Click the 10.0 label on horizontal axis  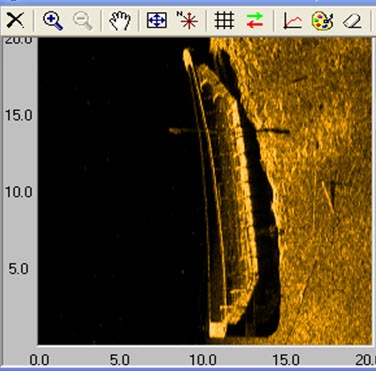203,360
